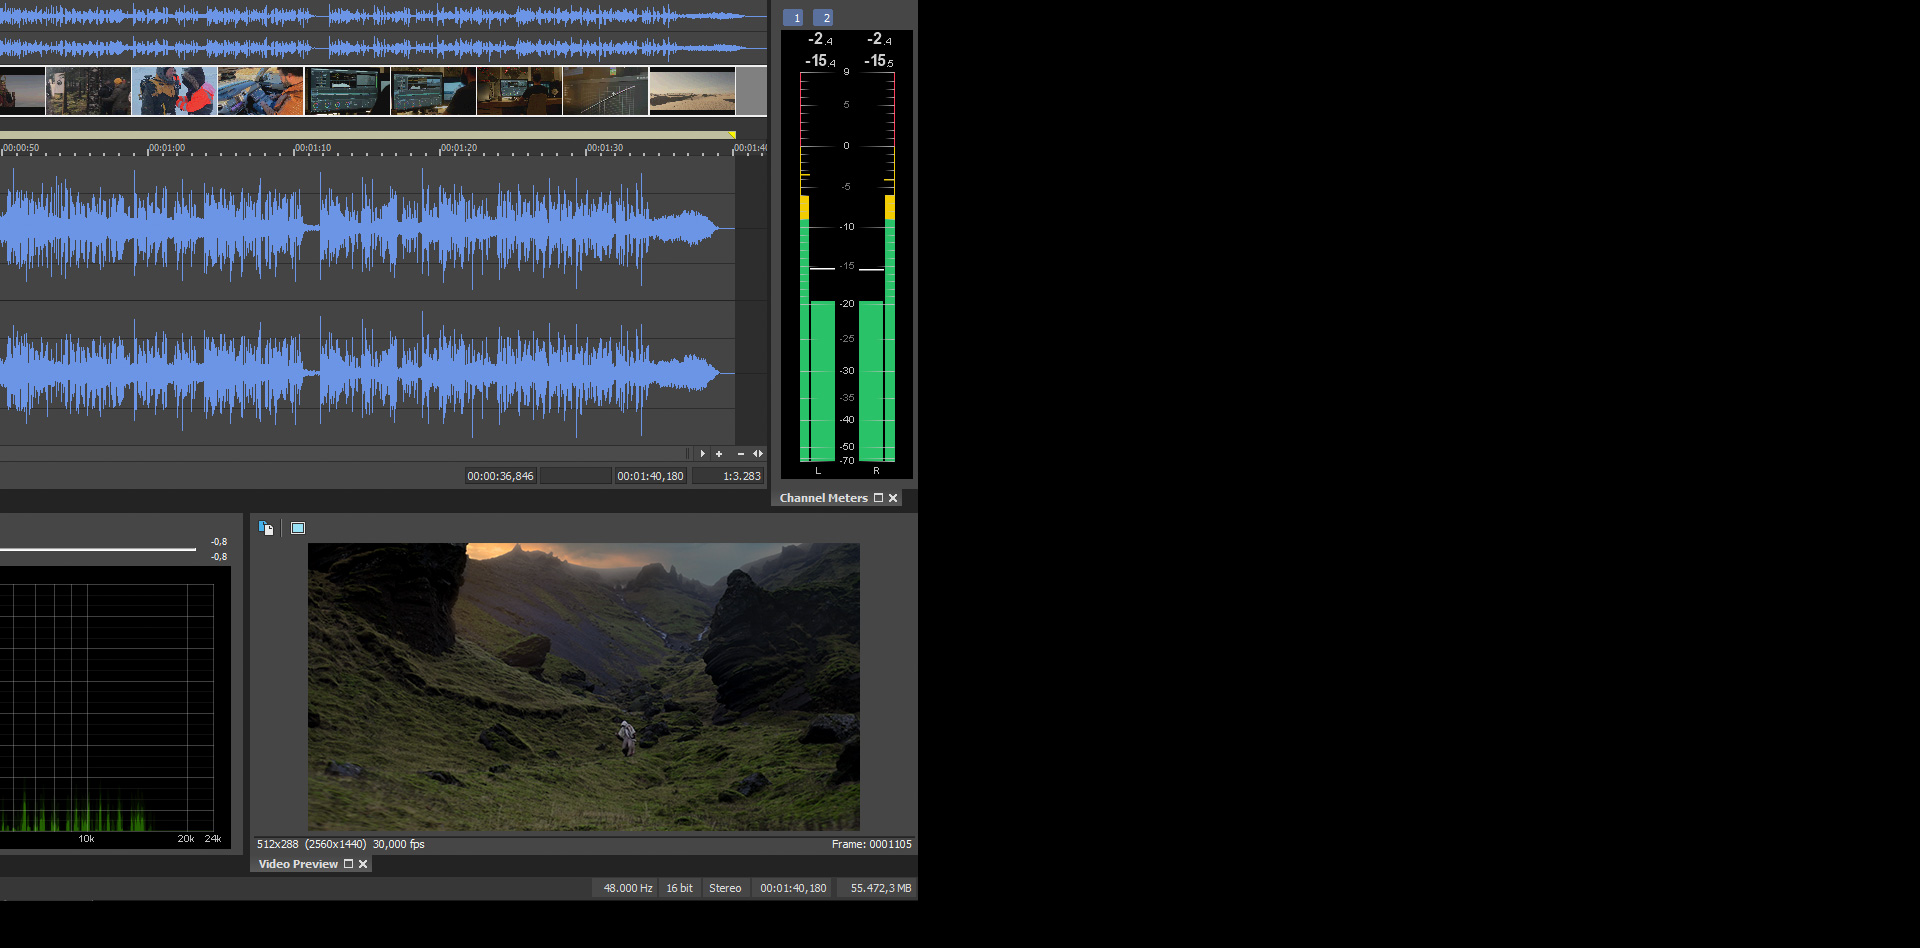Viewport: 1920px width, 948px height.
Task: Click the 48.000 Hz sample rate field
Action: coord(627,888)
